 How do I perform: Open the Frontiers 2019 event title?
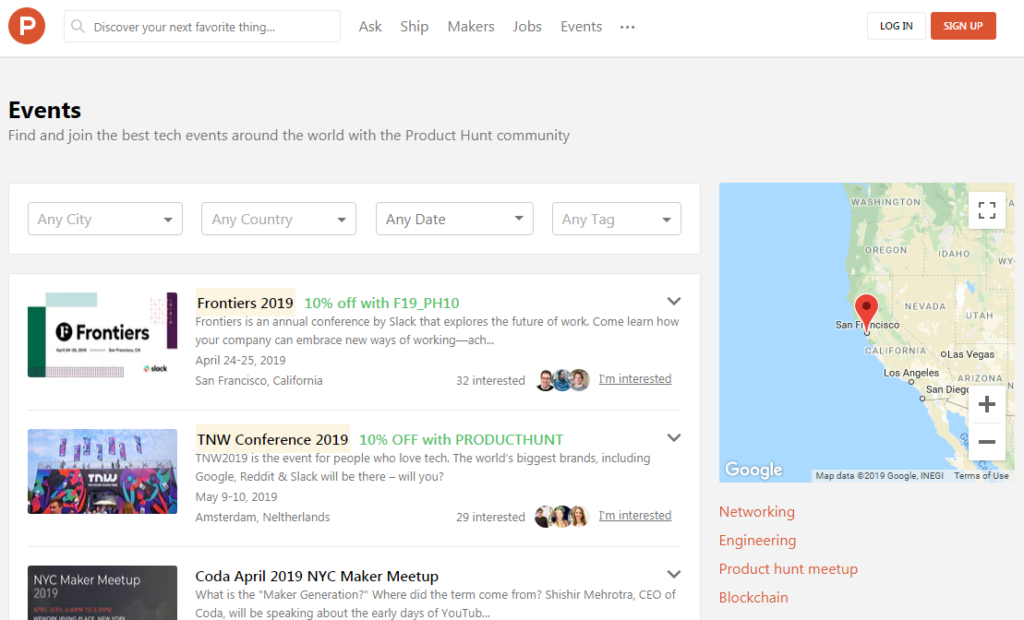pyautogui.click(x=245, y=302)
